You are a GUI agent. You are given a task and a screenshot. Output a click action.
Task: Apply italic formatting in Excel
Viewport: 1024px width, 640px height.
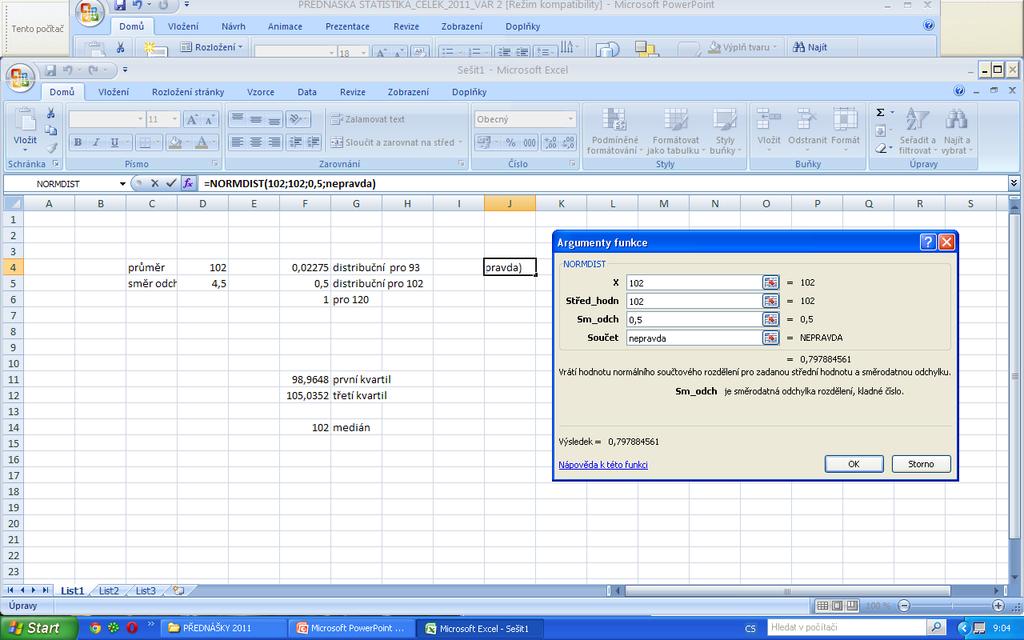pyautogui.click(x=96, y=142)
